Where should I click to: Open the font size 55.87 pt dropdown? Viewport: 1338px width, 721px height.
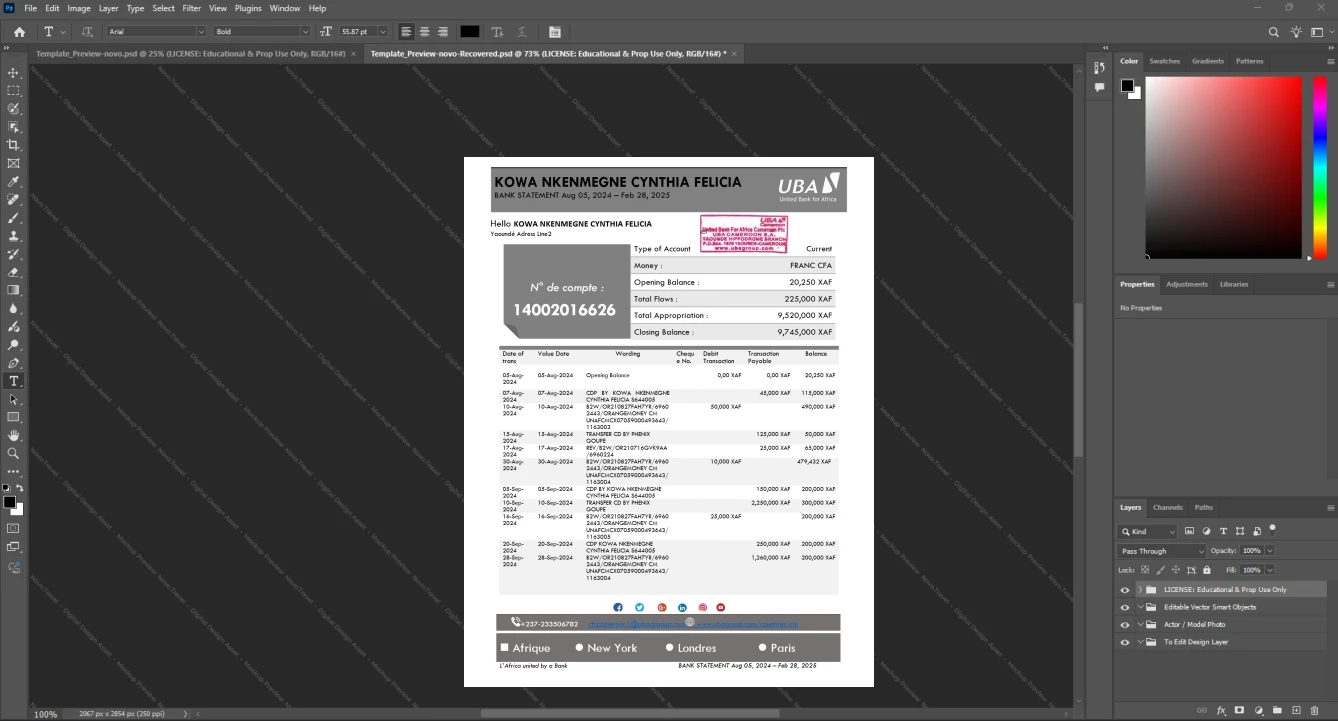point(382,32)
